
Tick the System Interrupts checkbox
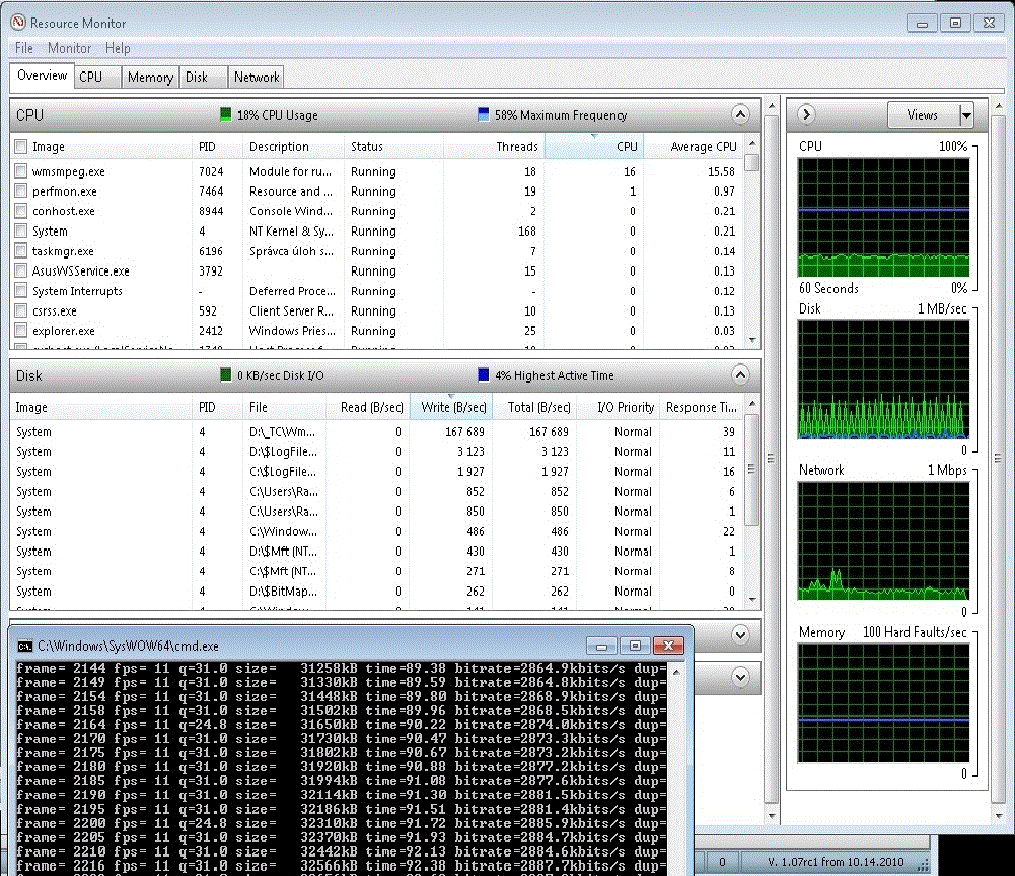tap(21, 291)
